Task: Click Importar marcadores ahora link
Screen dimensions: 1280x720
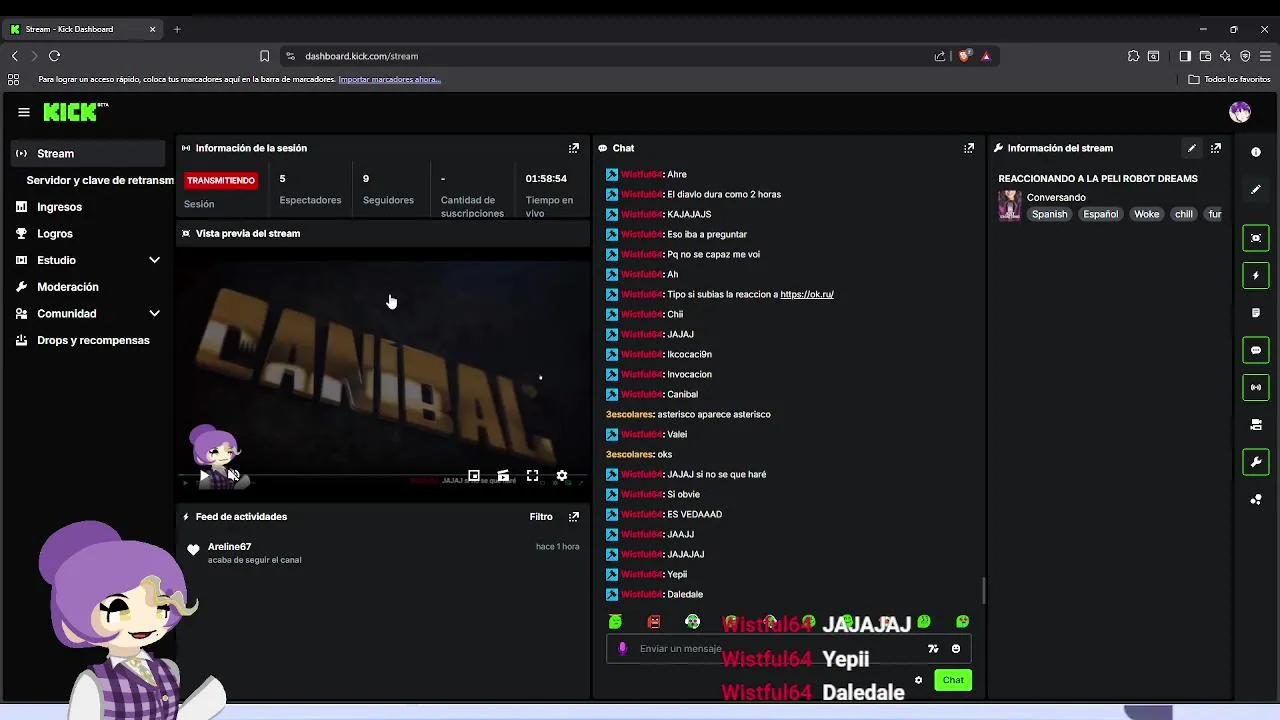Action: coord(389,79)
